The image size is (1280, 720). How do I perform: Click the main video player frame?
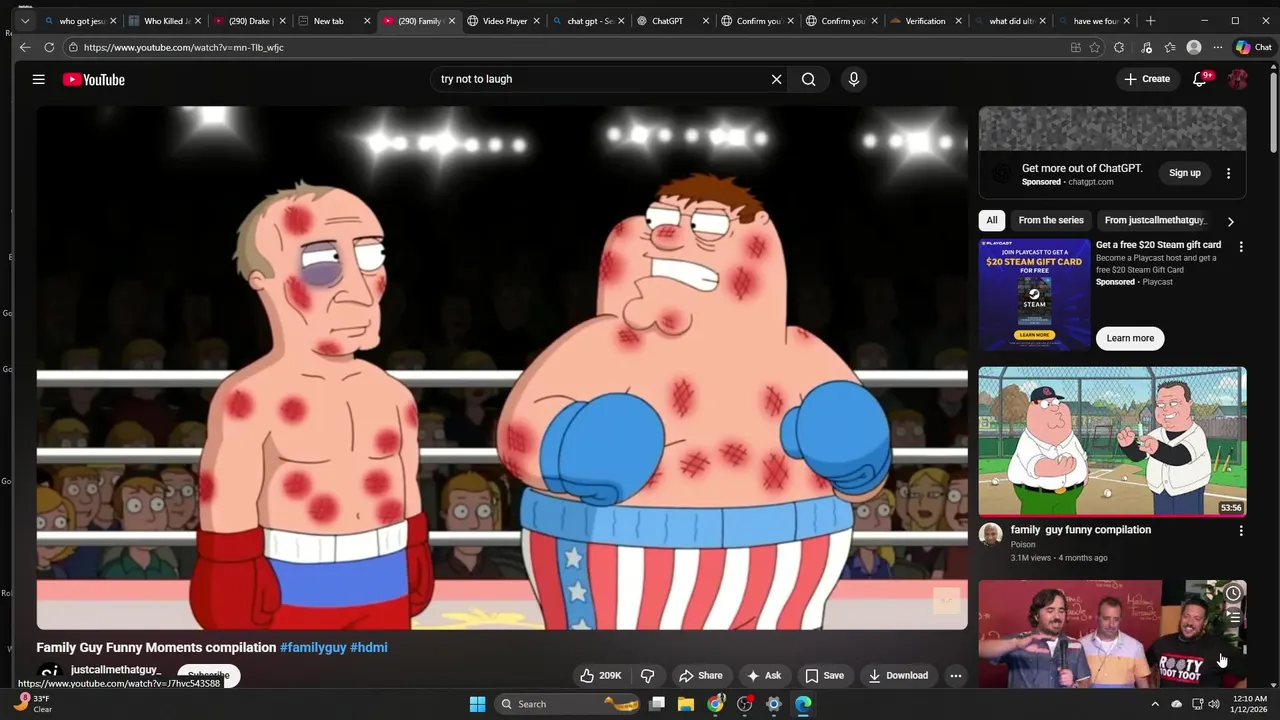coord(502,368)
